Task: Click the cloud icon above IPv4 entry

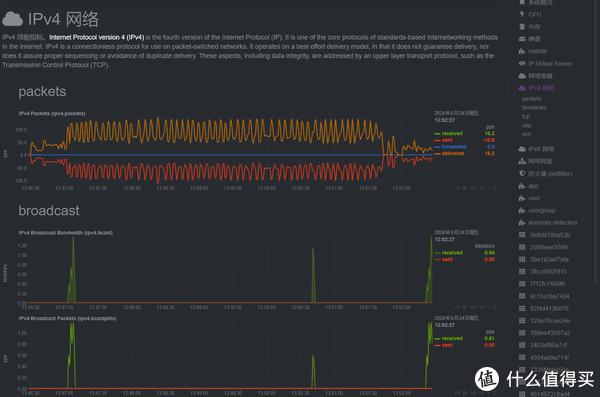Action: pyautogui.click(x=522, y=76)
